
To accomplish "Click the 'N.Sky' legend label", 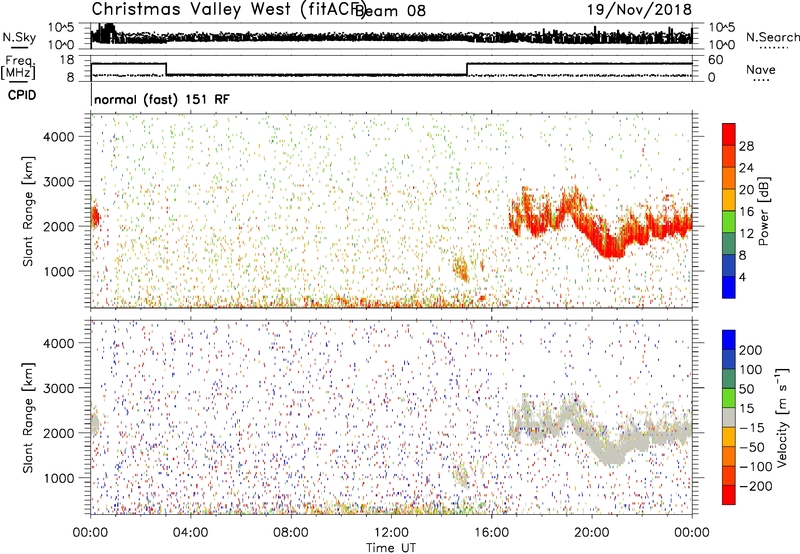I will (19, 37).
